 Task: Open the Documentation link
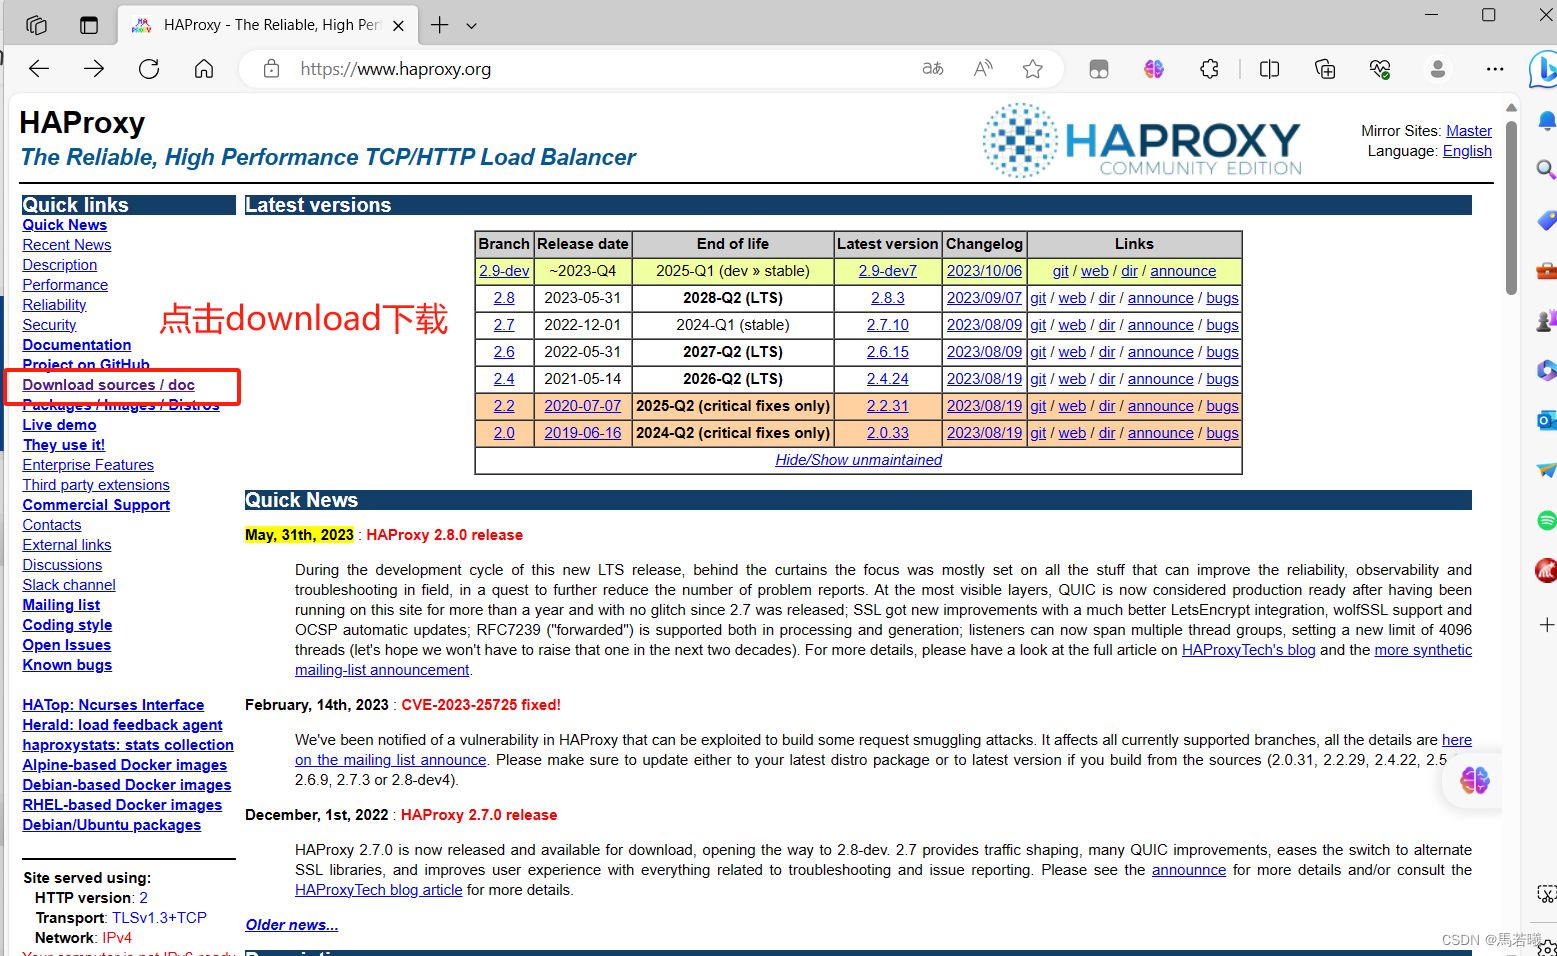[77, 345]
